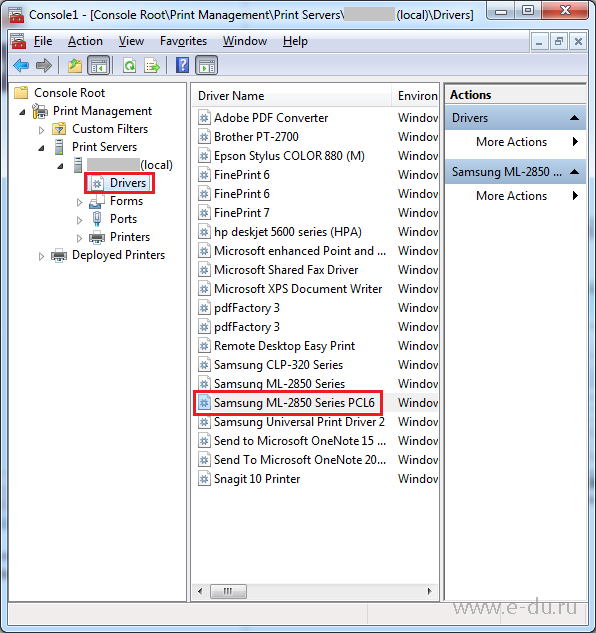Click the scroll left arrow in driver list
The width and height of the screenshot is (596, 633).
tap(200, 591)
